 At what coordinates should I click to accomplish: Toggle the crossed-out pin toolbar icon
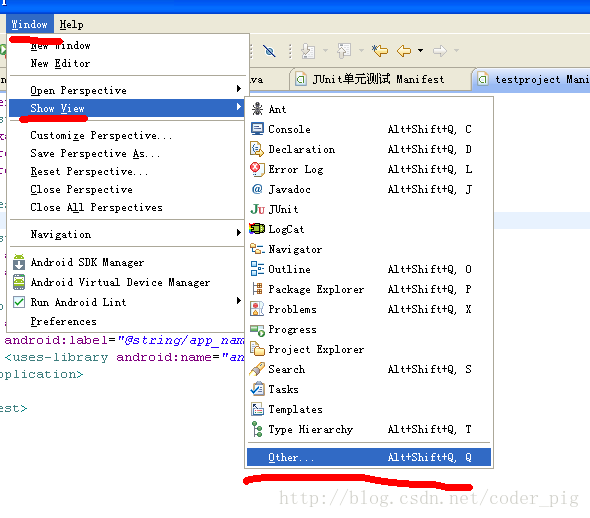click(x=269, y=50)
